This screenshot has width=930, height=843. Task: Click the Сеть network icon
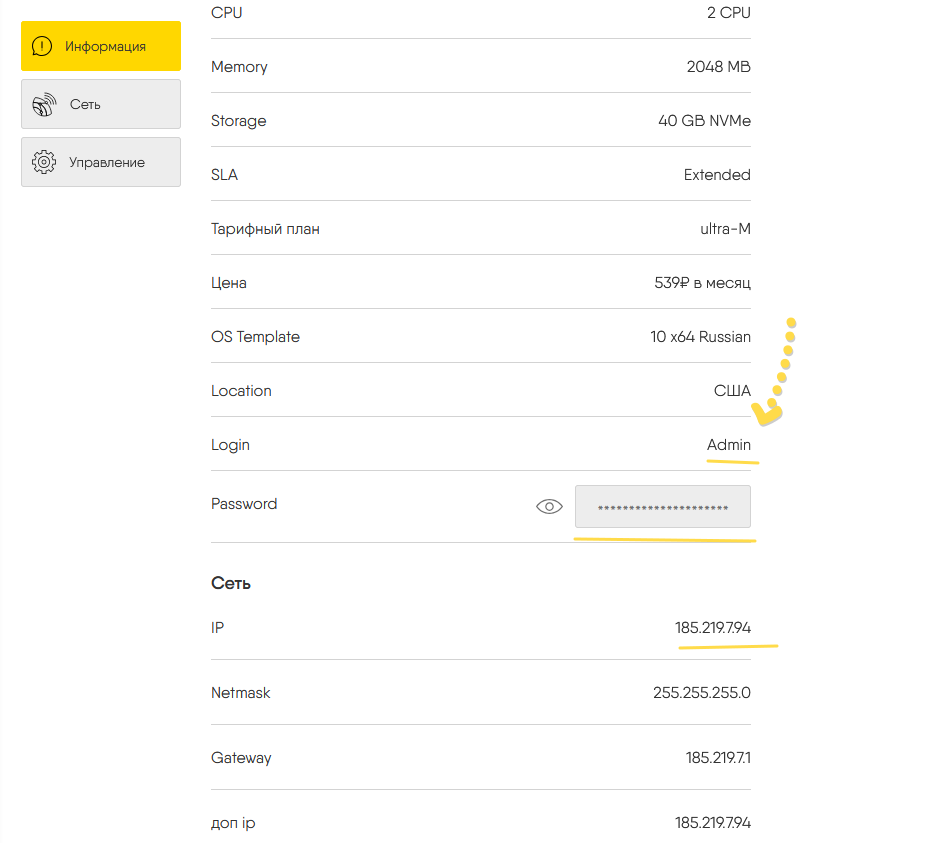44,104
